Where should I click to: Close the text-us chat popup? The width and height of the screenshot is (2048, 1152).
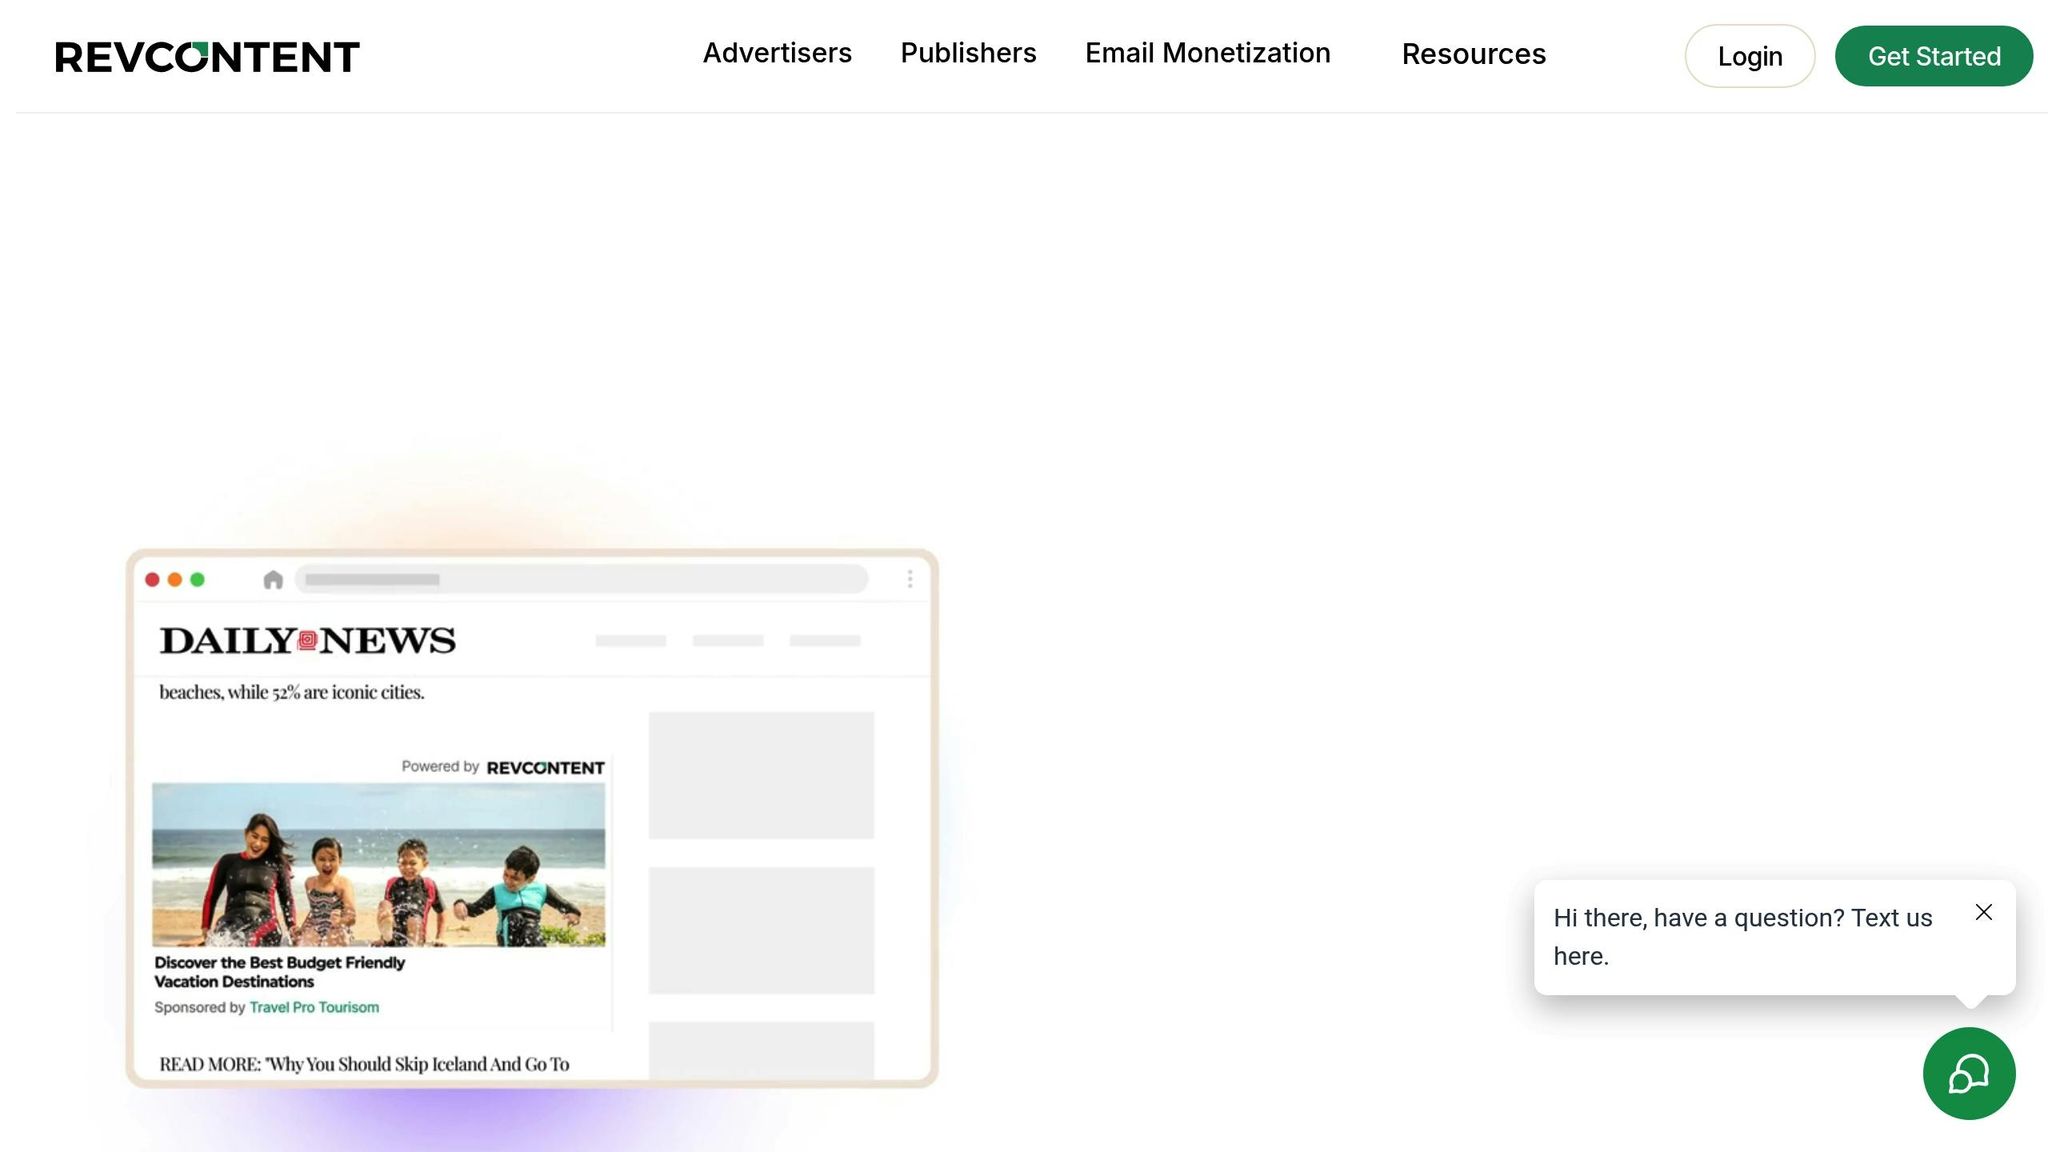pyautogui.click(x=1984, y=912)
